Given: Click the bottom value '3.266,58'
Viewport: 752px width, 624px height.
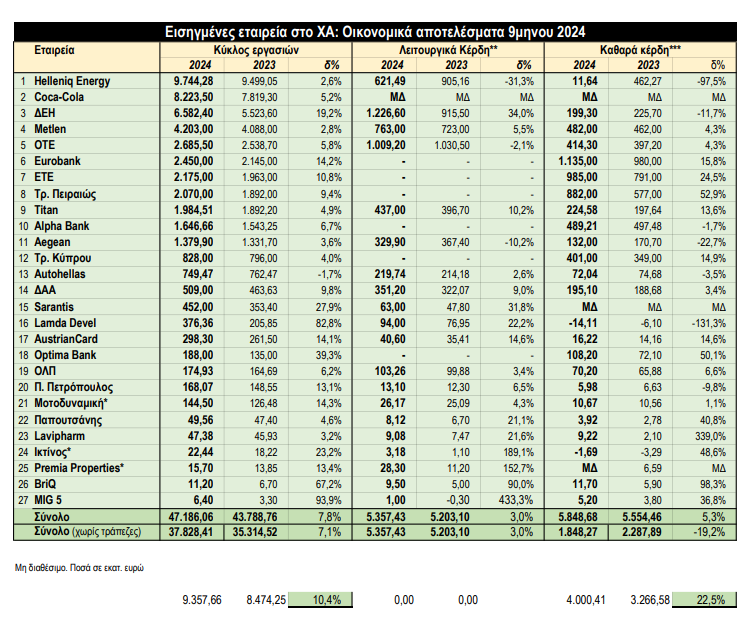Looking at the screenshot, I should click(x=650, y=600).
